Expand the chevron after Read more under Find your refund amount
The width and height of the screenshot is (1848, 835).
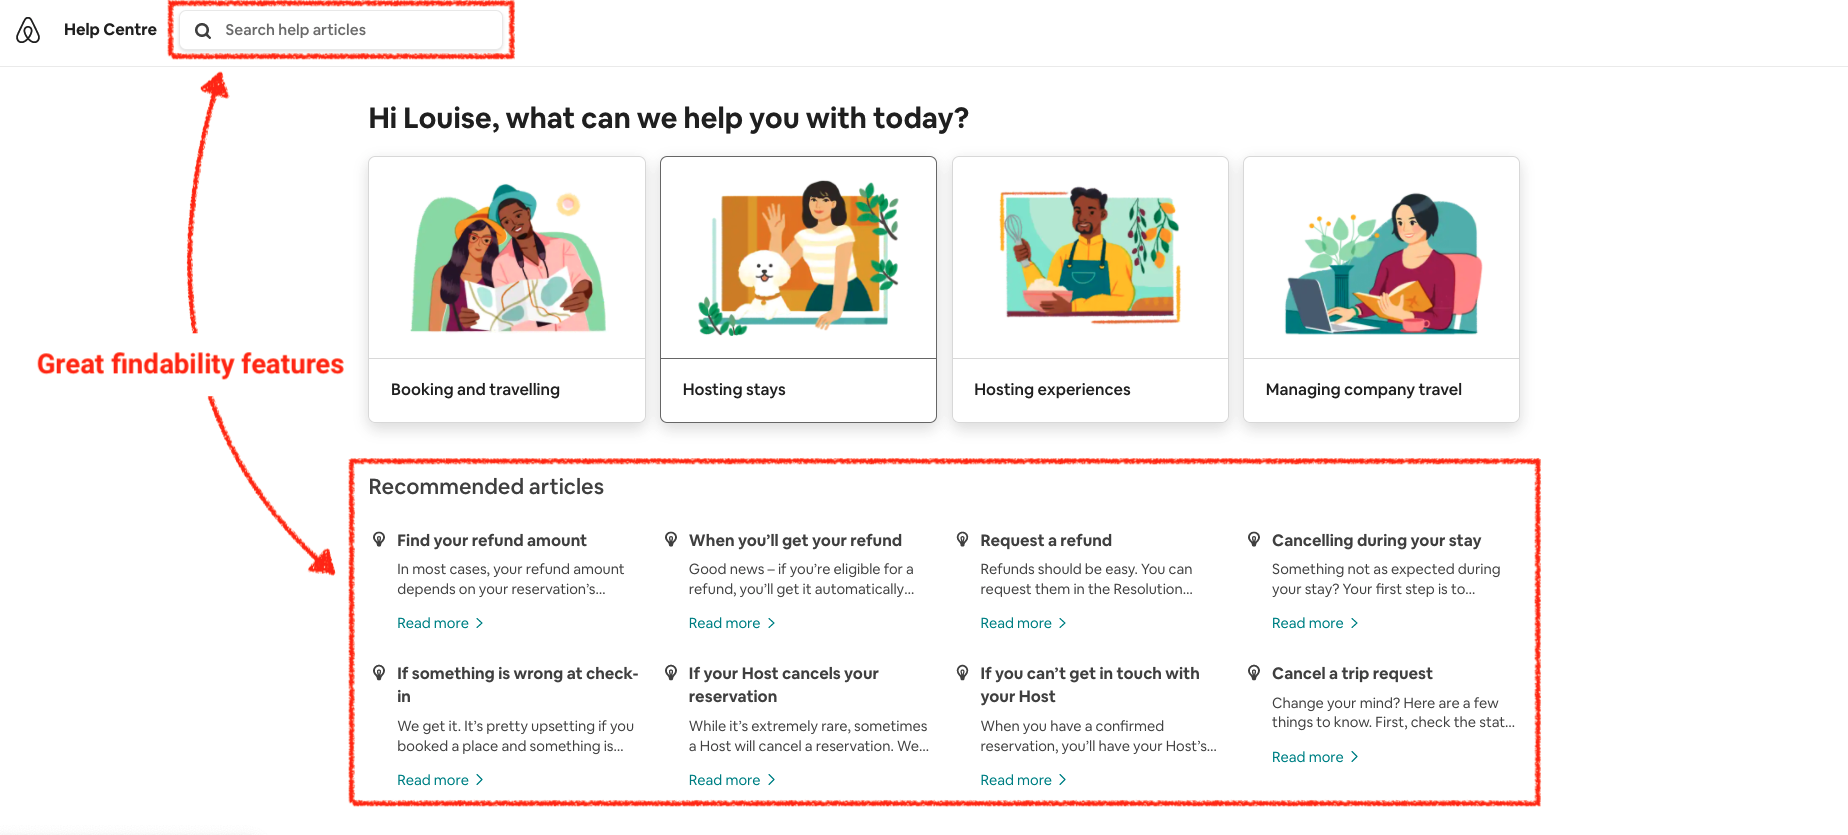(x=479, y=622)
